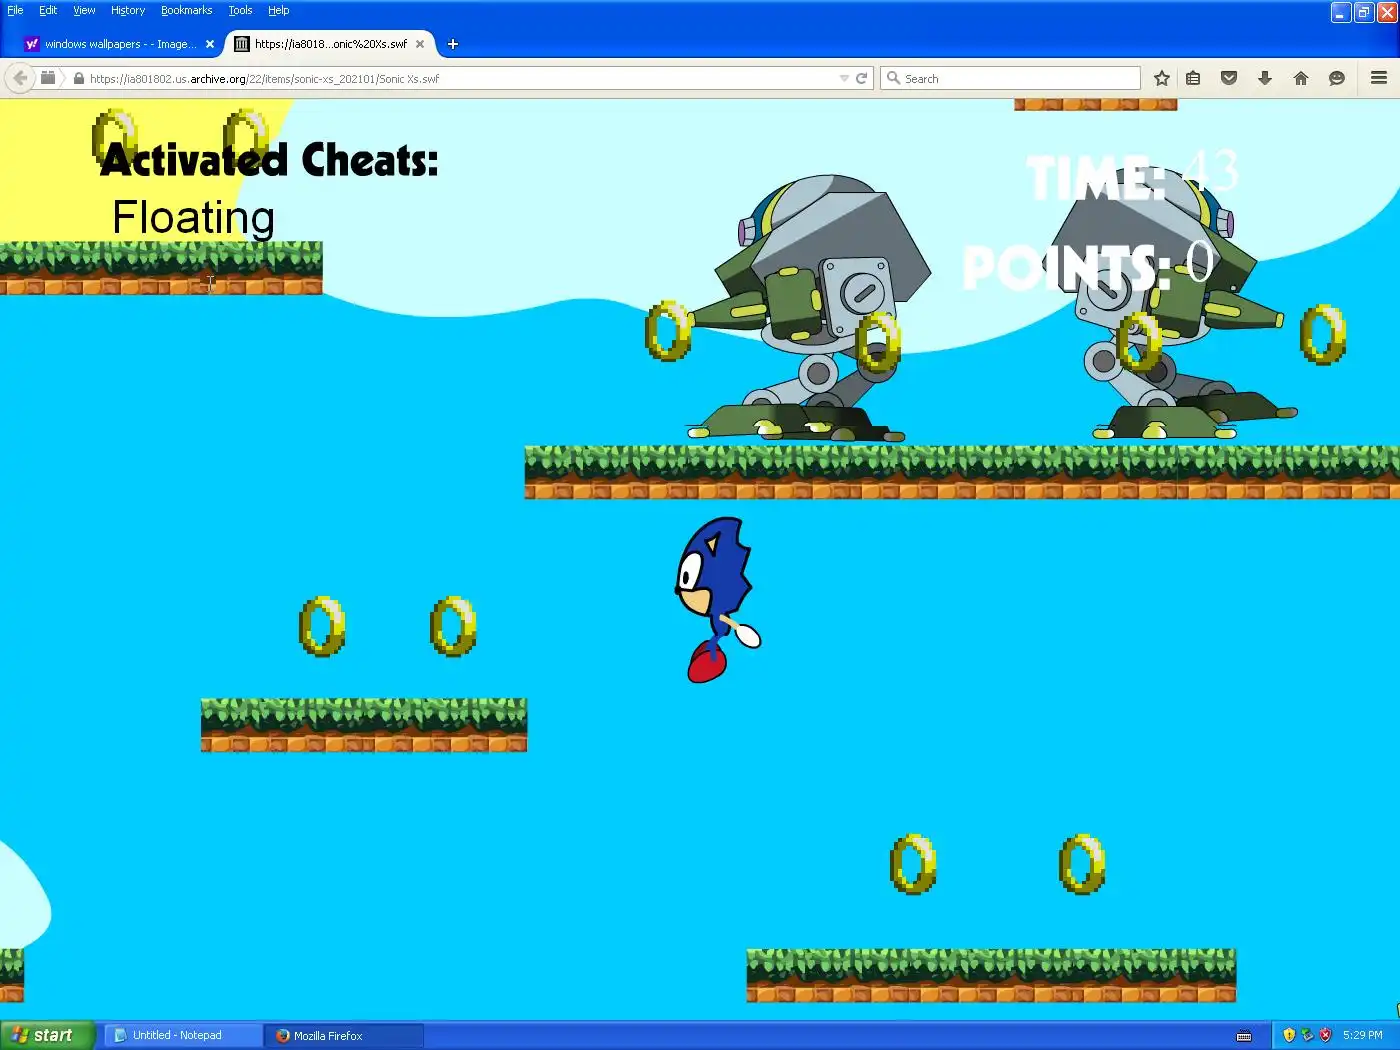The width and height of the screenshot is (1400, 1050).
Task: Go to Firefox Home page
Action: tap(1301, 78)
